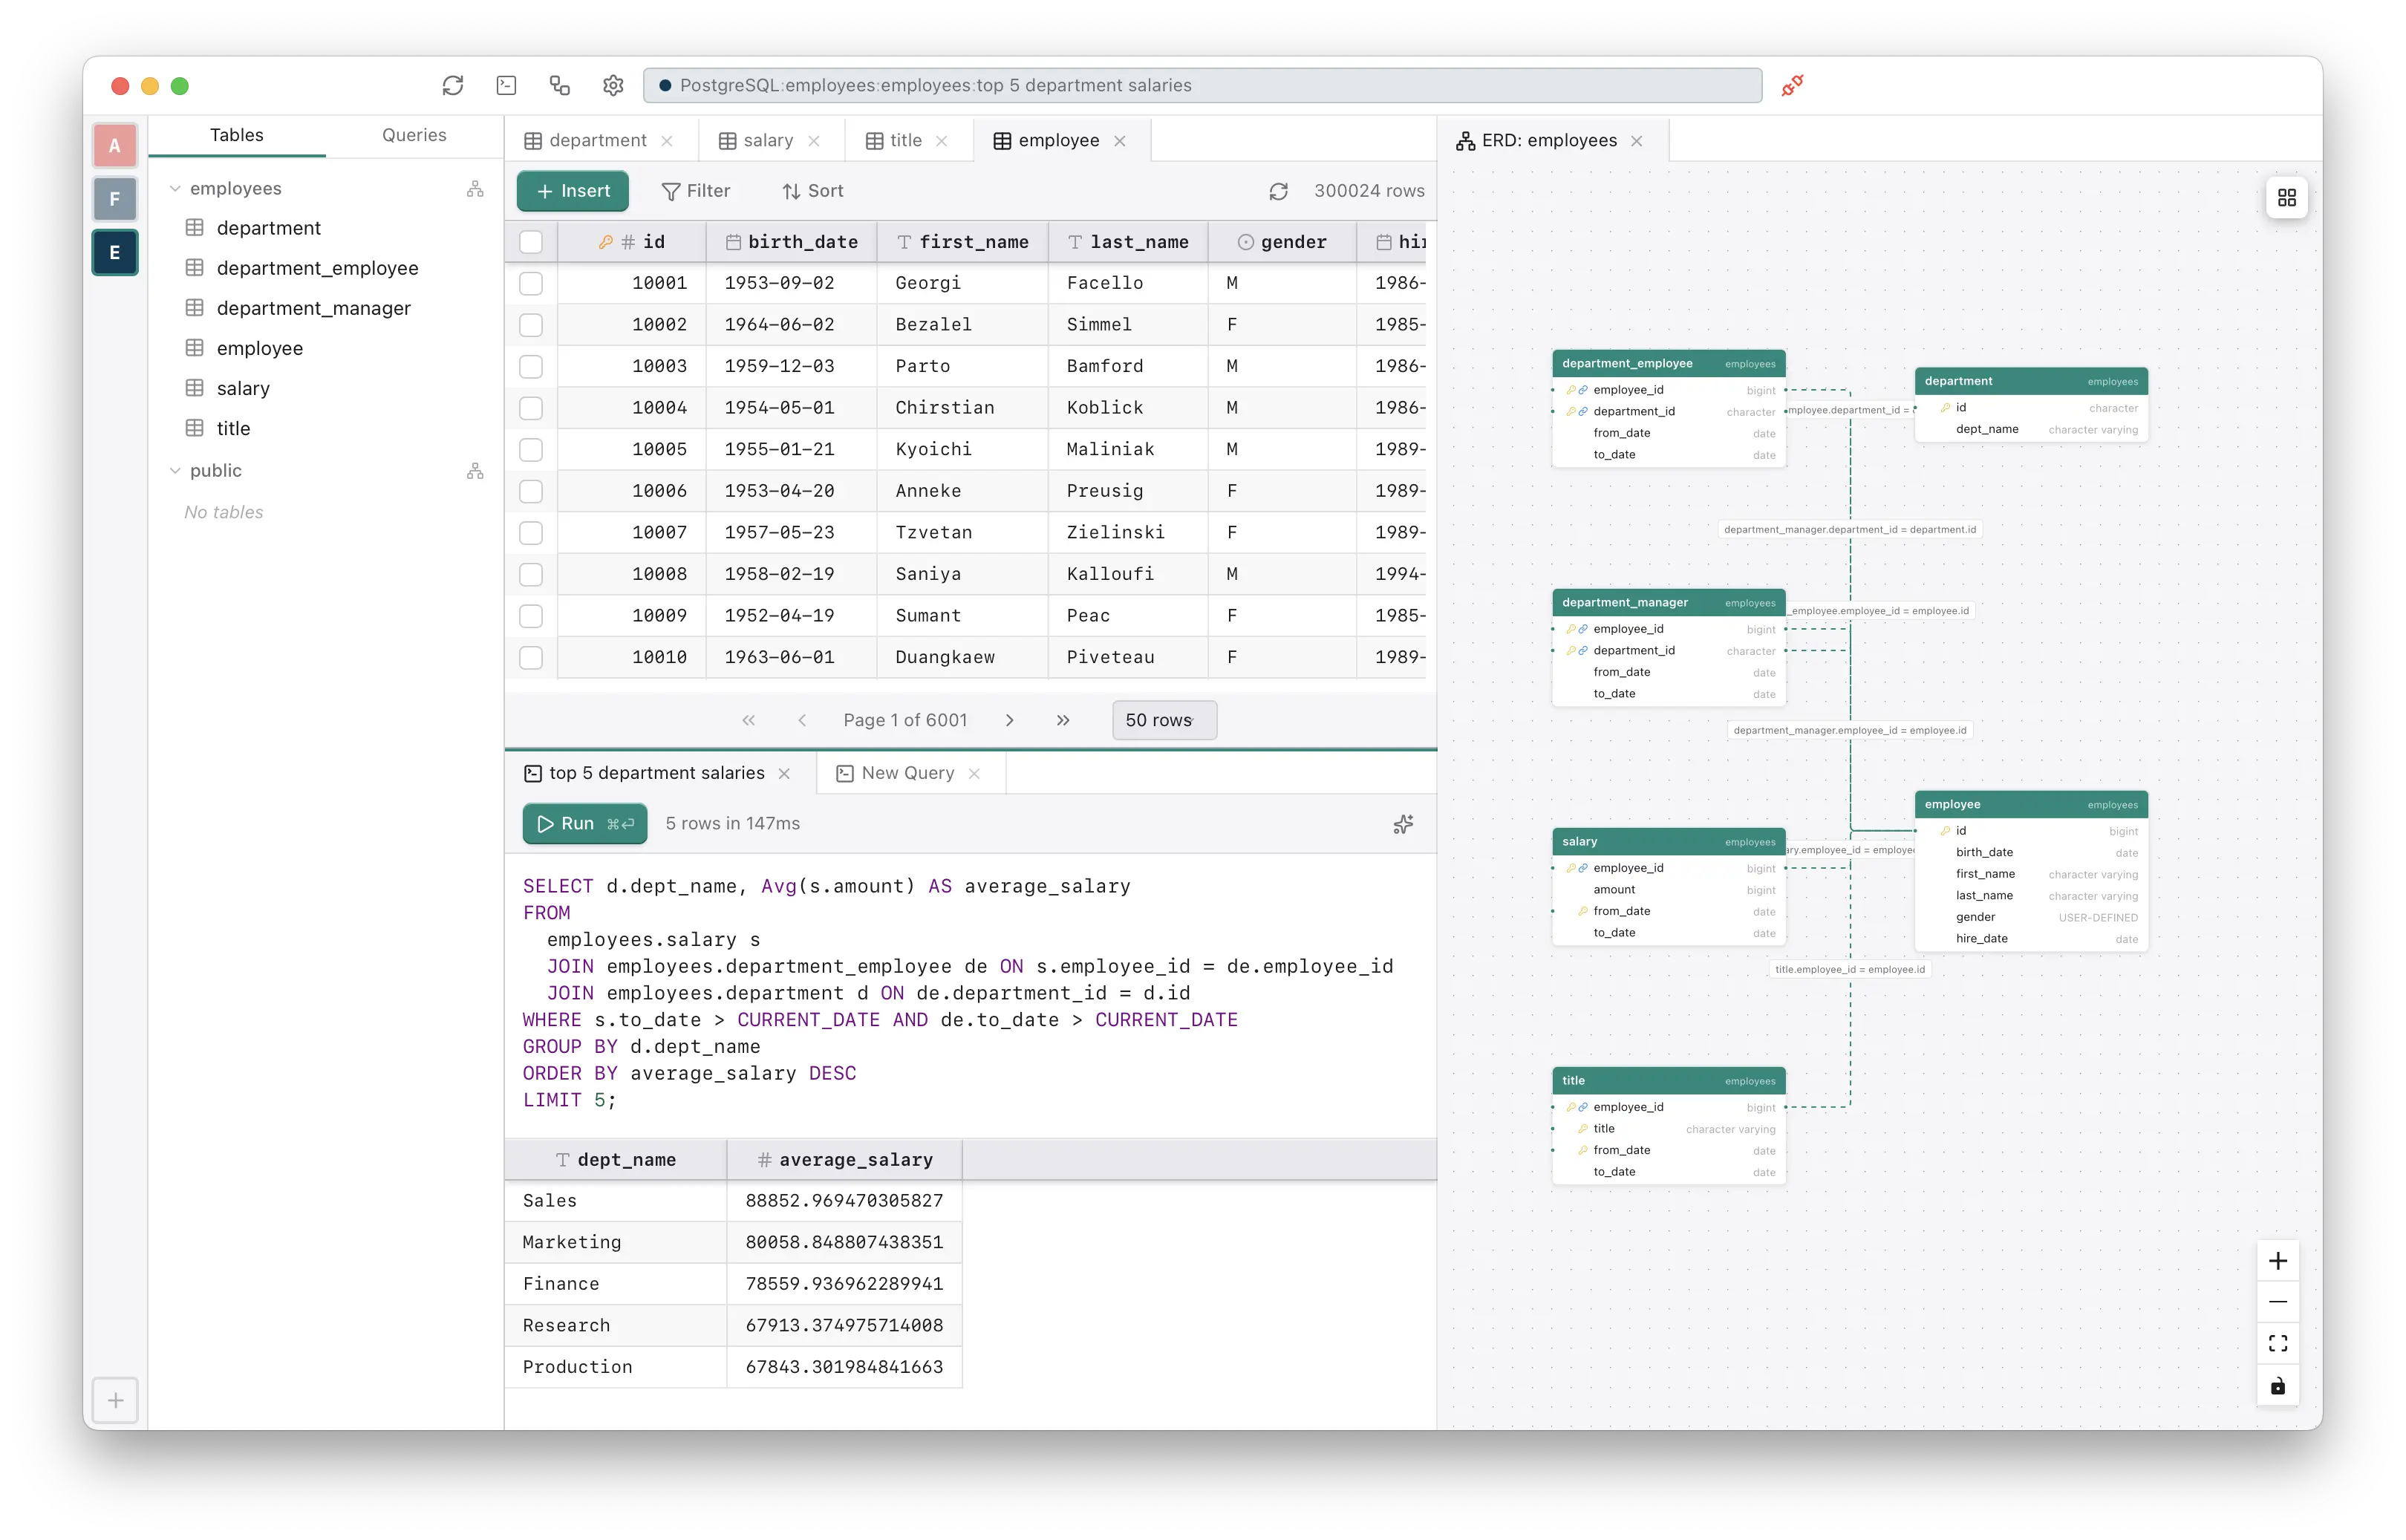Open the SQL console icon in top toolbar
Viewport: 2406px width, 1540px height.
pyautogui.click(x=506, y=86)
